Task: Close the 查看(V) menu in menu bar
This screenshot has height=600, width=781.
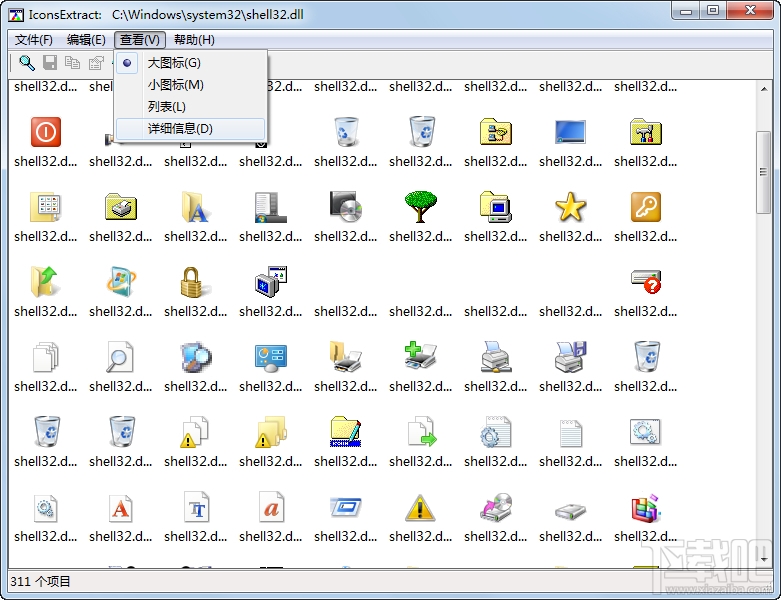Action: (140, 40)
